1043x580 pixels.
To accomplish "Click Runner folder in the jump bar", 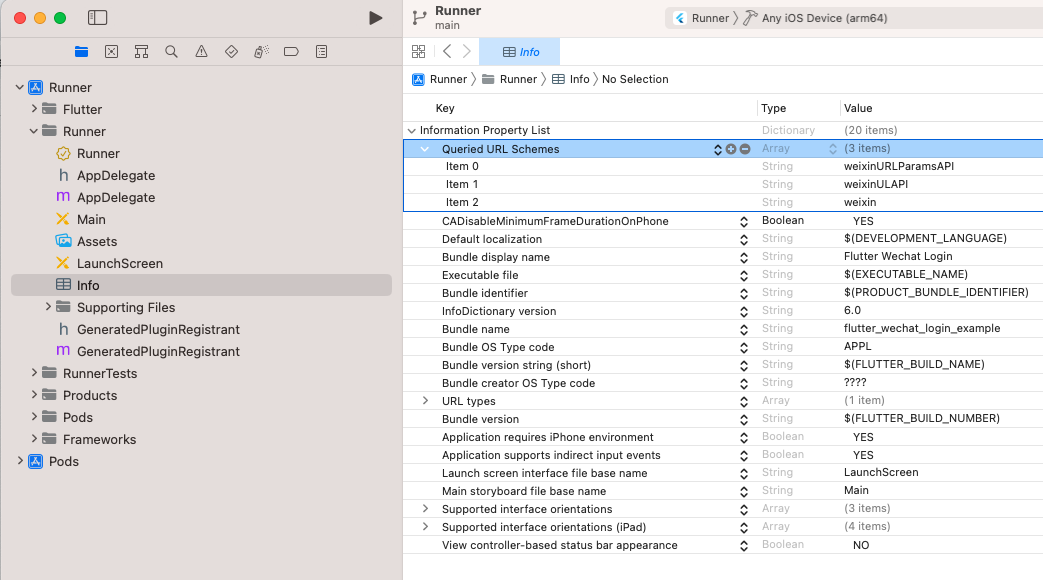I will (x=510, y=79).
